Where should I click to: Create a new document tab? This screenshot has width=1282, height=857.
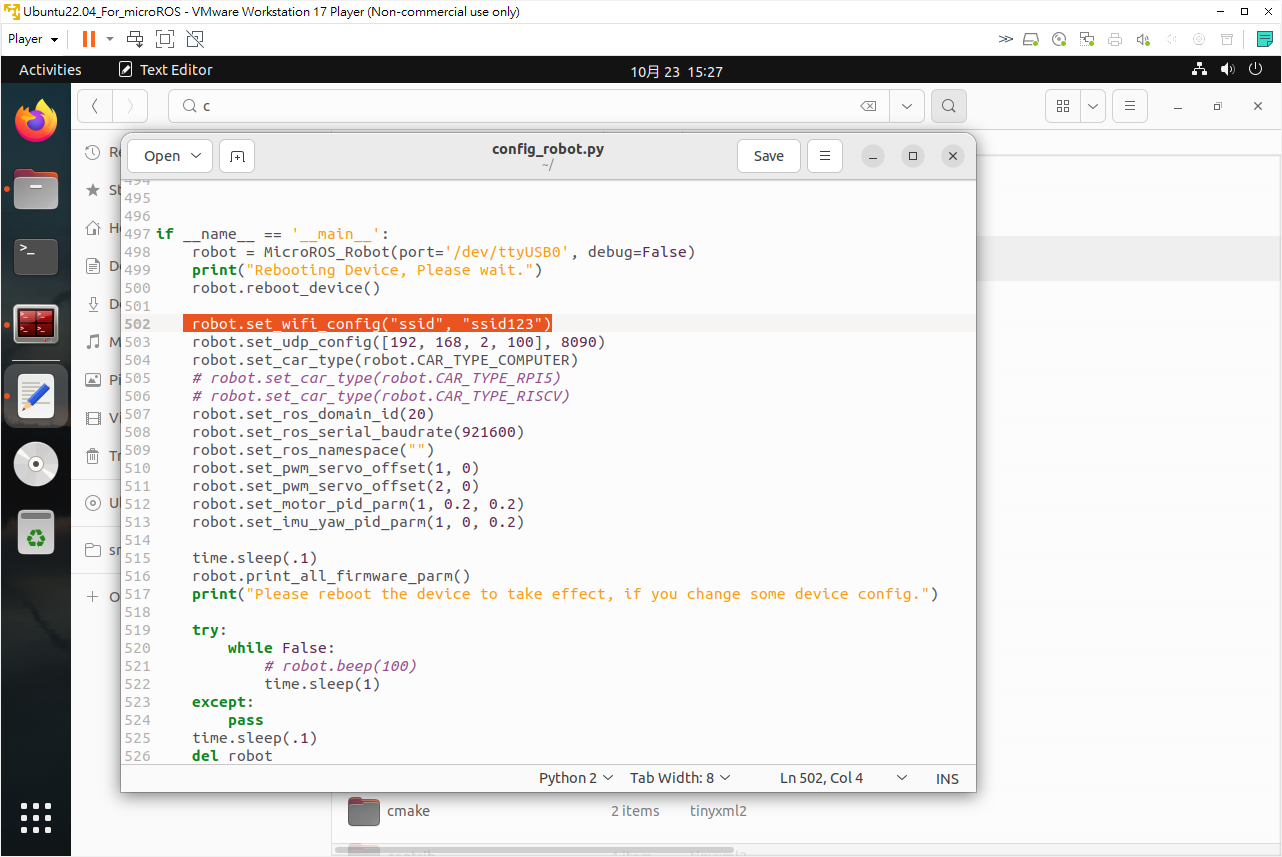(x=237, y=156)
